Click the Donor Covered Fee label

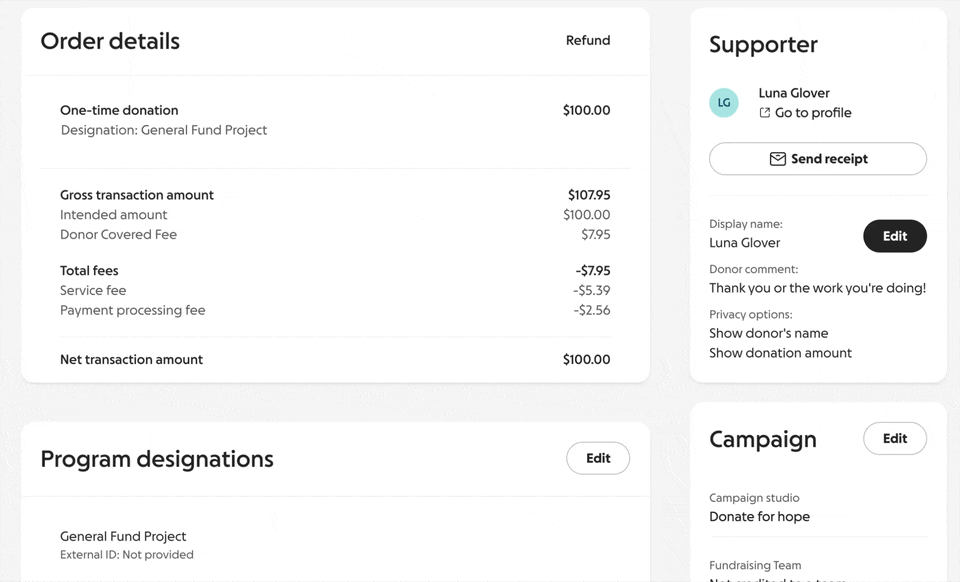pyautogui.click(x=118, y=234)
